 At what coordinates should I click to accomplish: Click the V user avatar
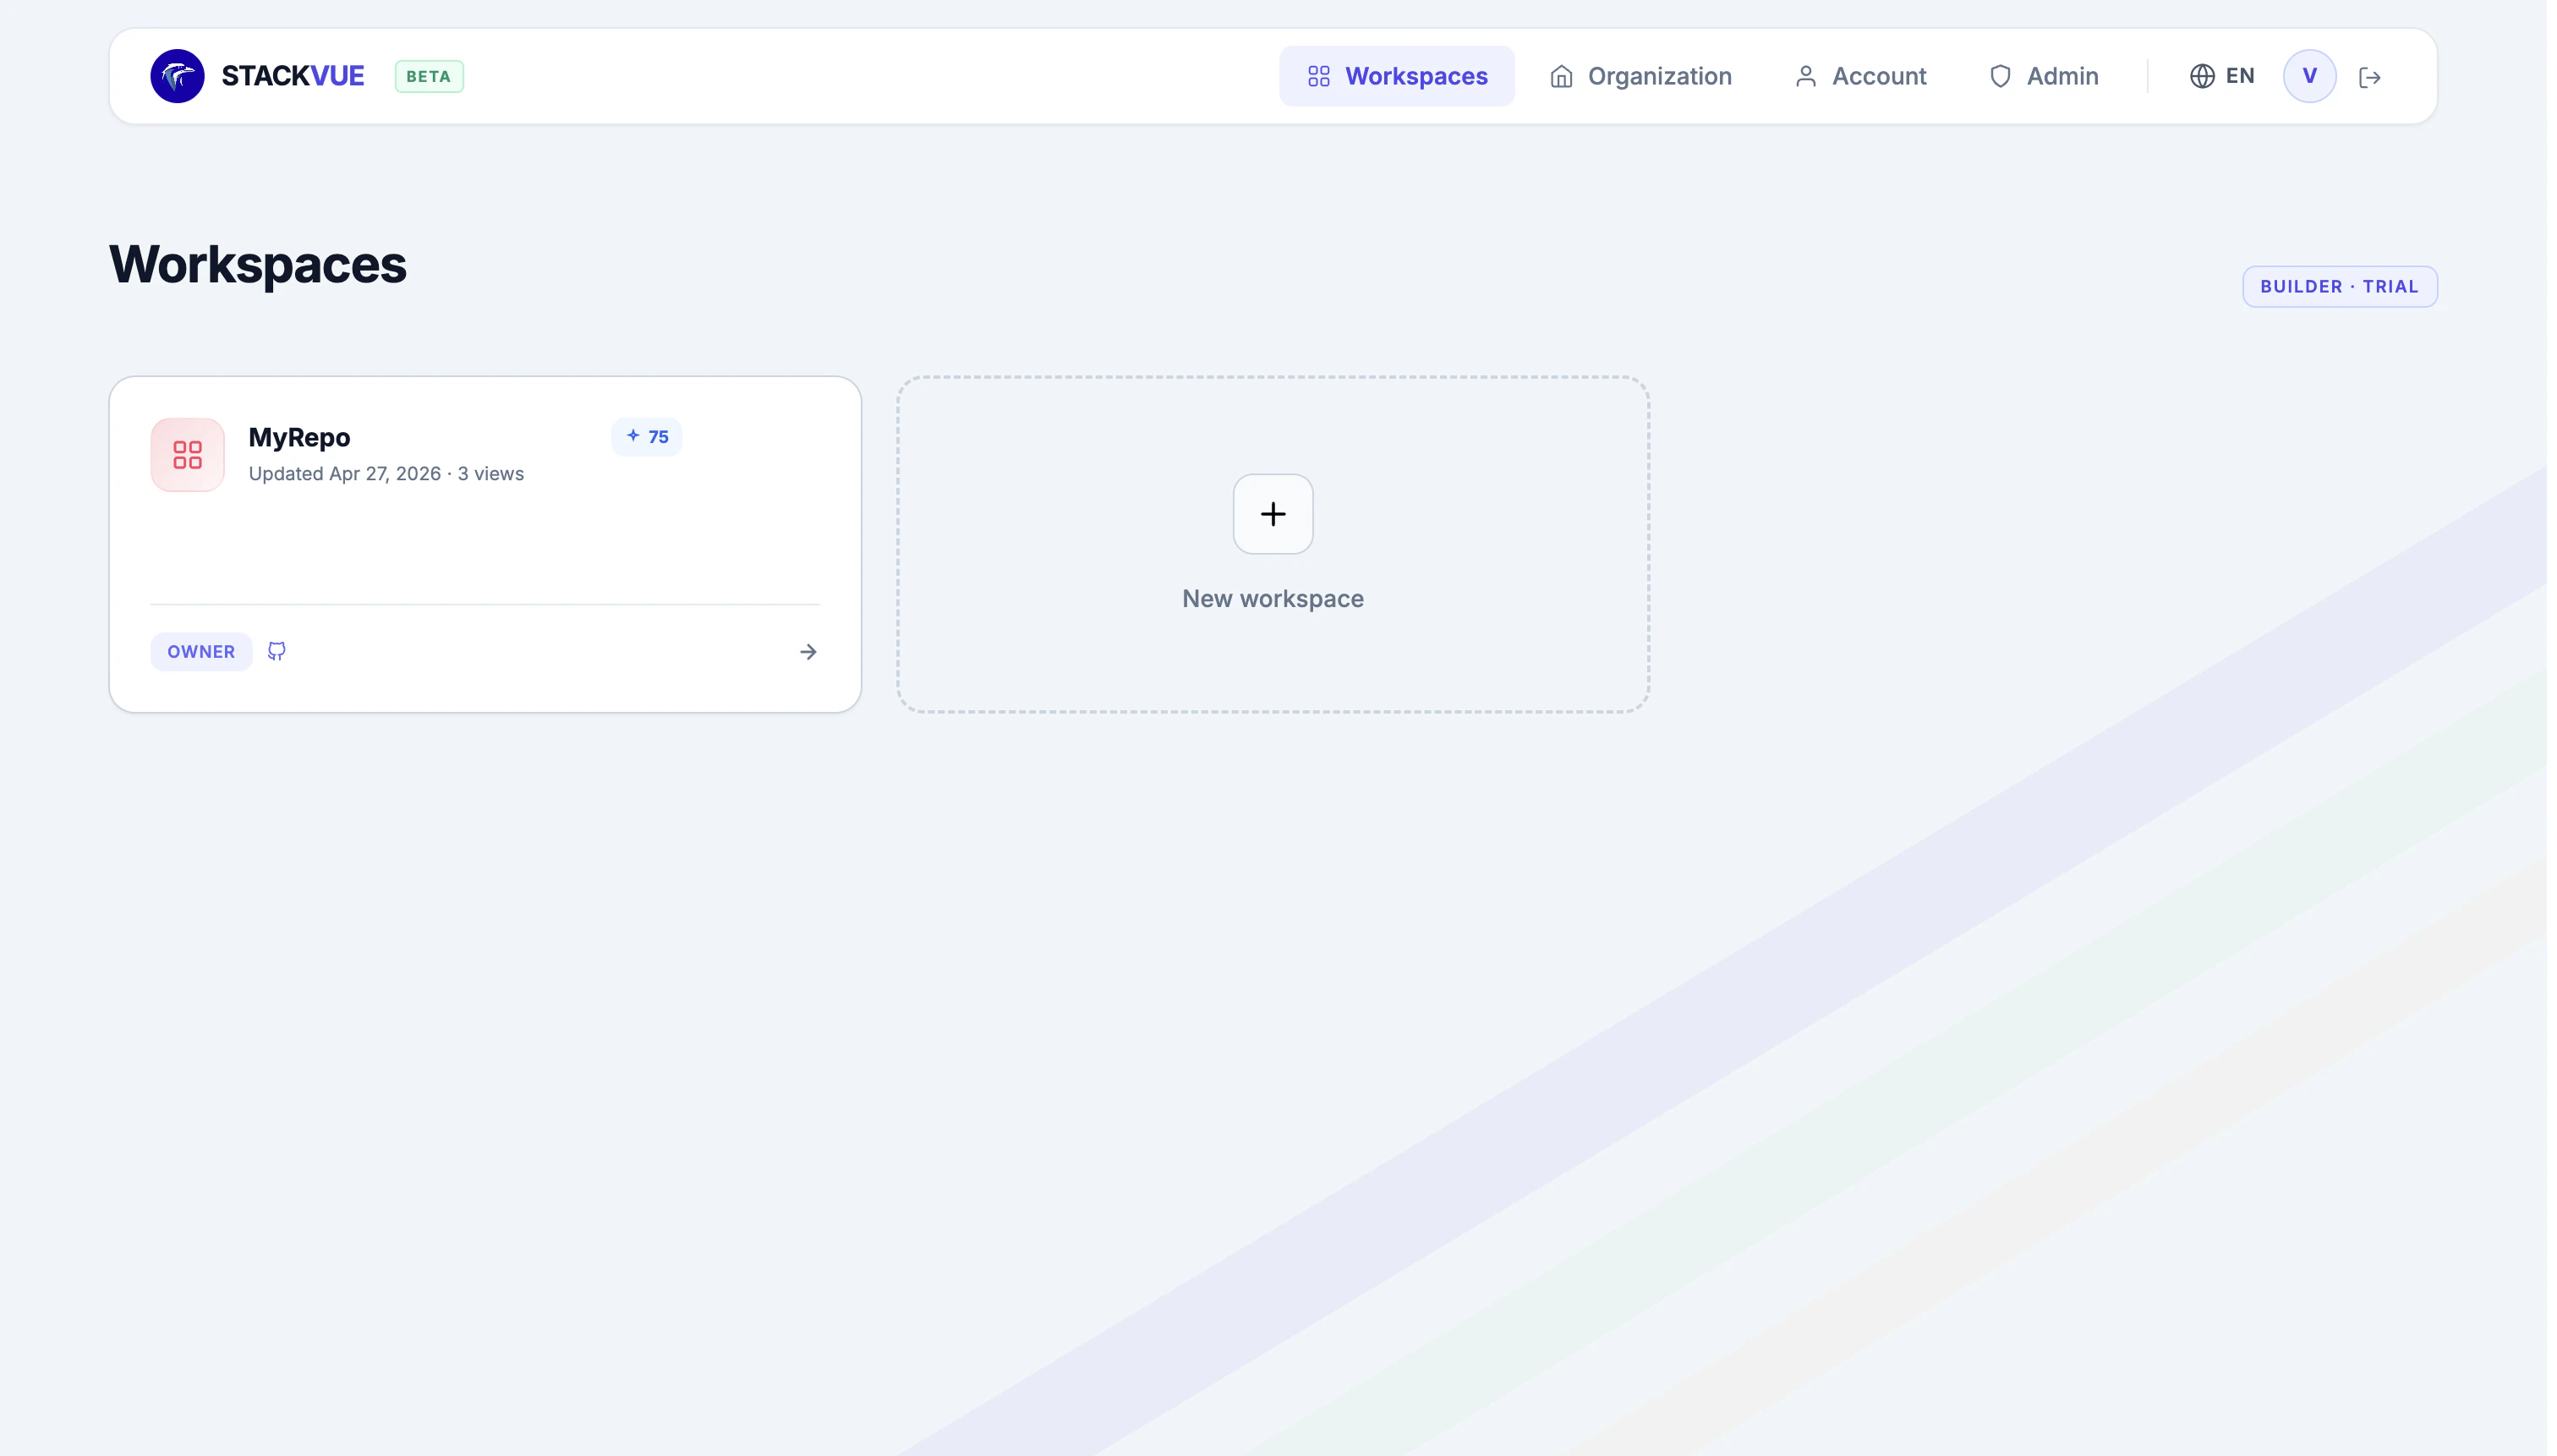pos(2309,76)
